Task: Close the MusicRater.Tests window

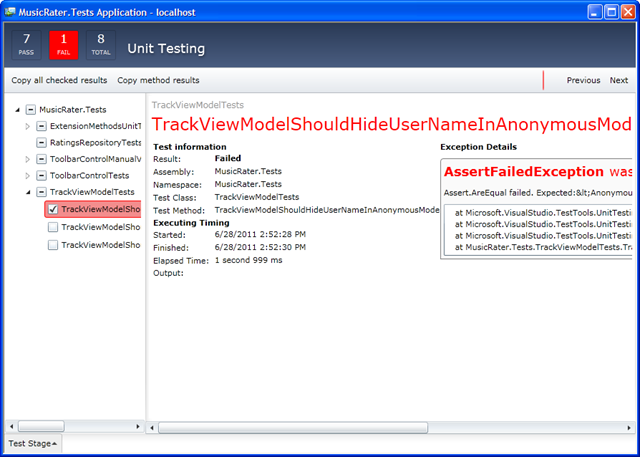Action: click(x=628, y=12)
